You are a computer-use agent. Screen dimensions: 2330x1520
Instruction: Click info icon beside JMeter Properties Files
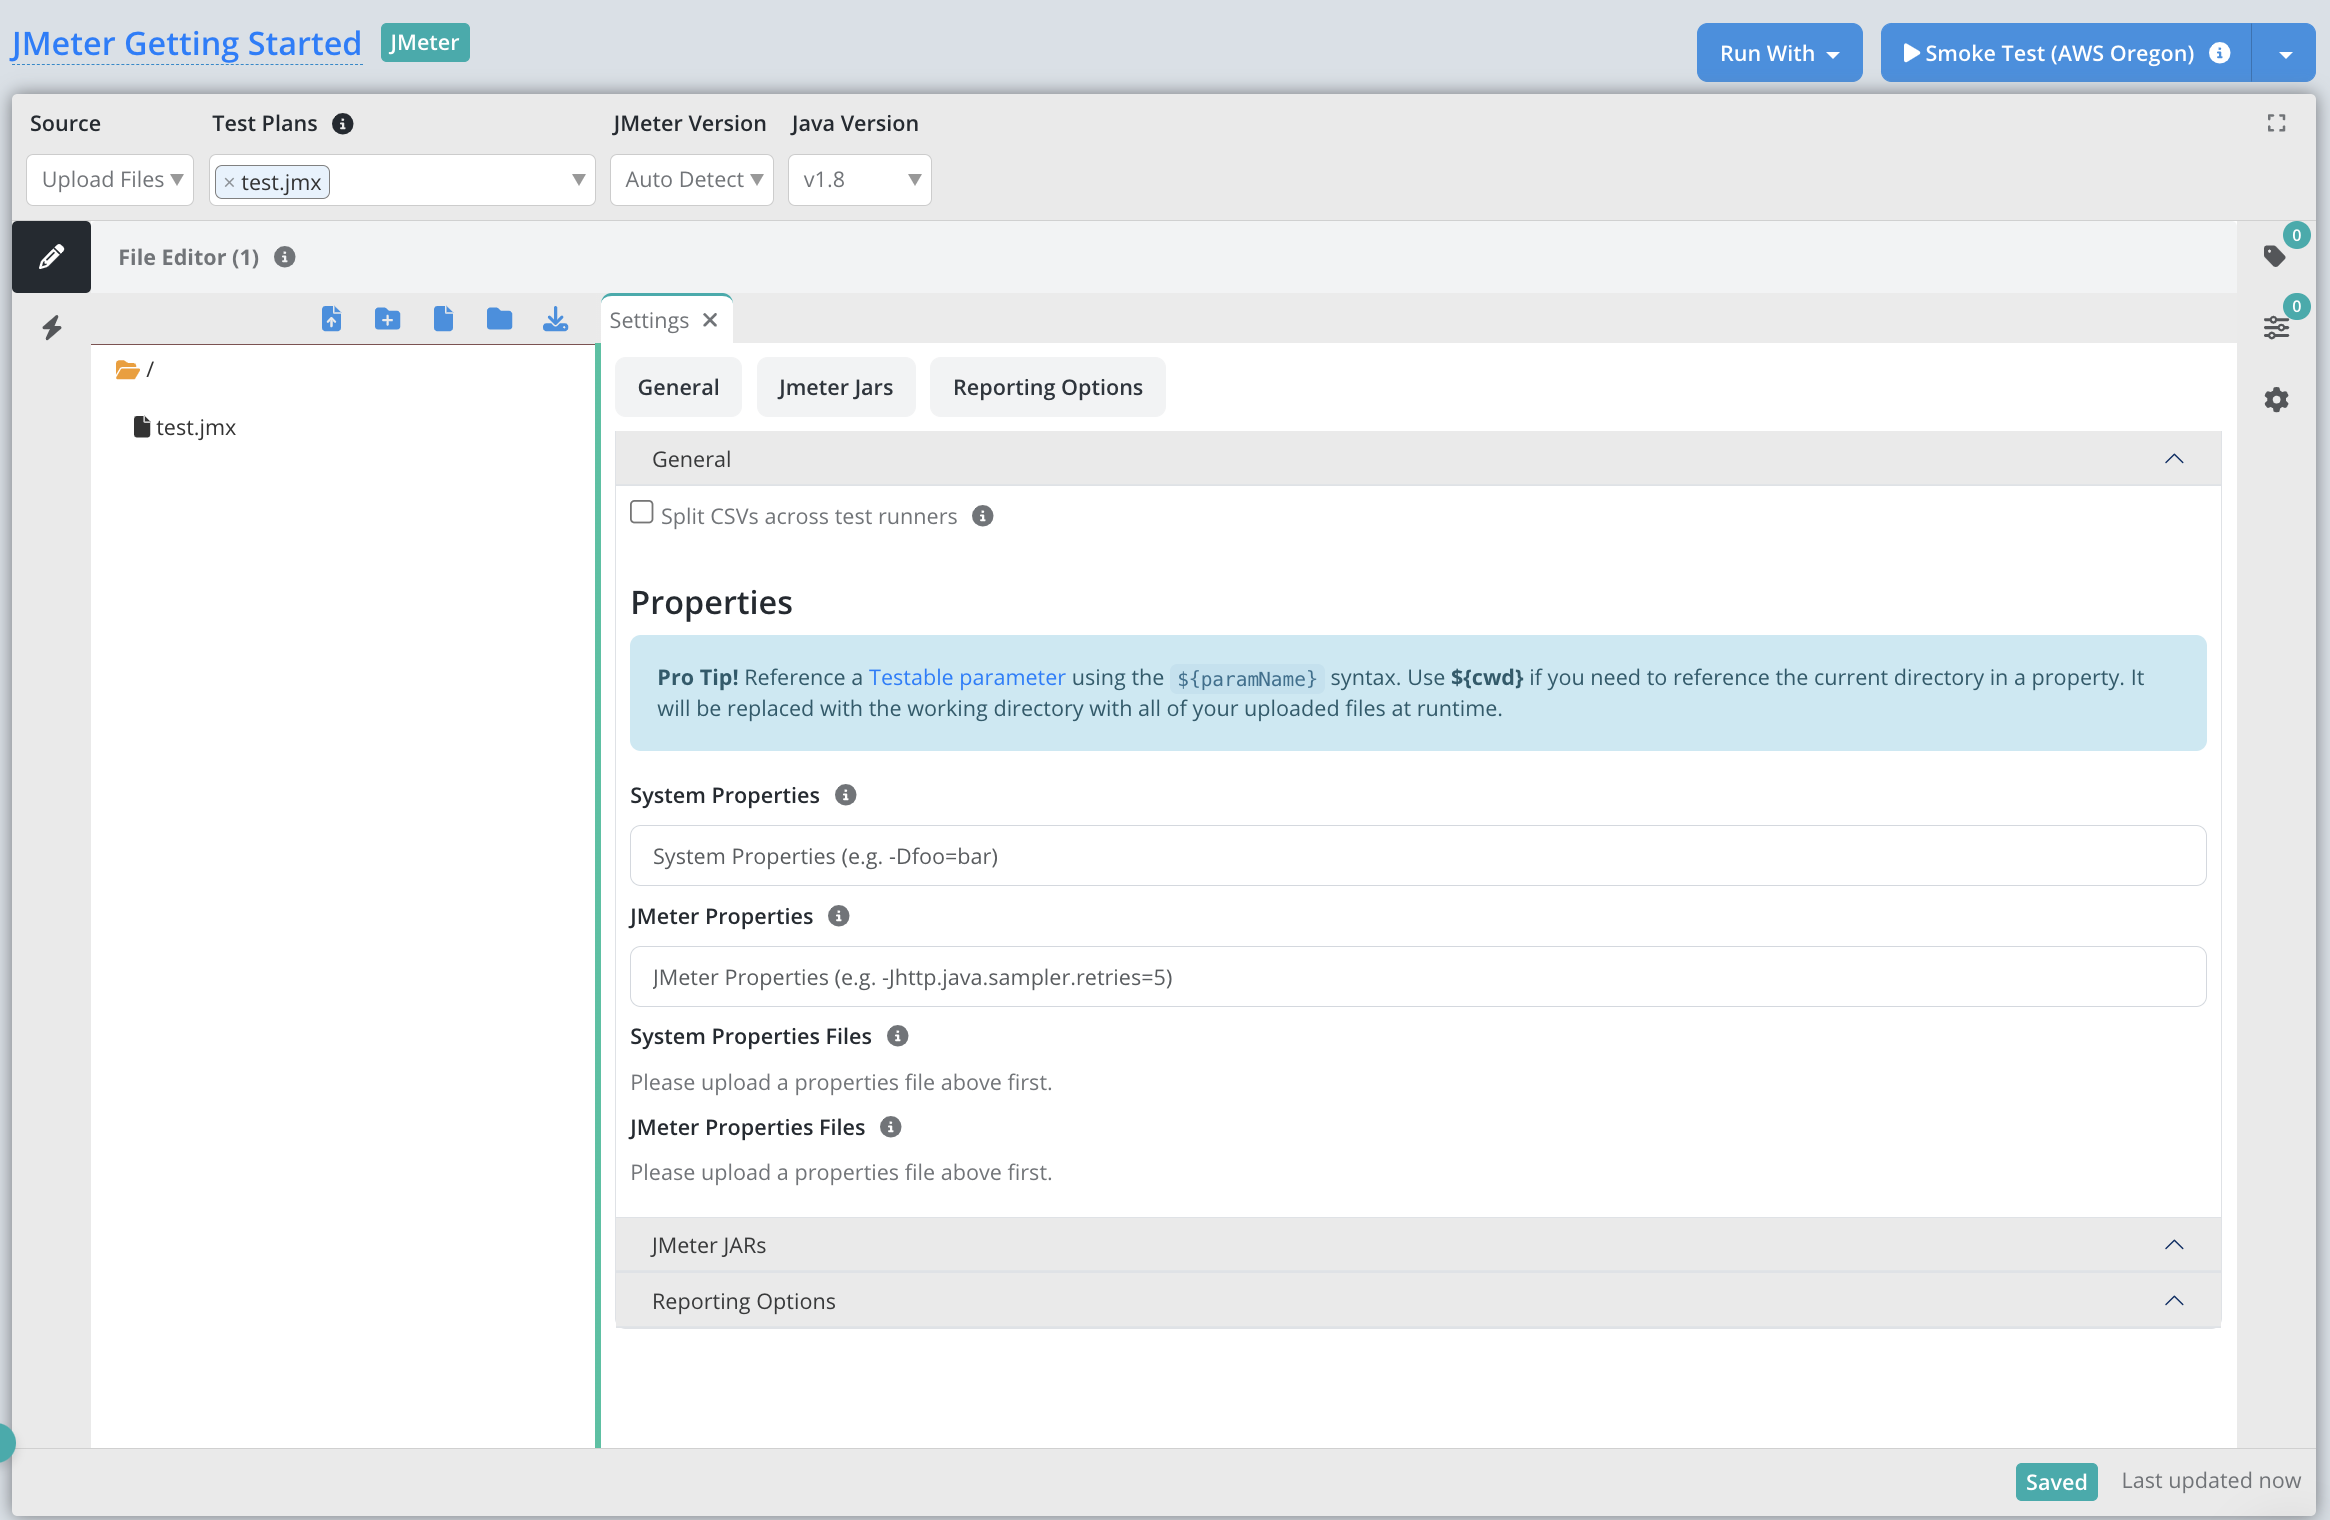(x=891, y=1127)
